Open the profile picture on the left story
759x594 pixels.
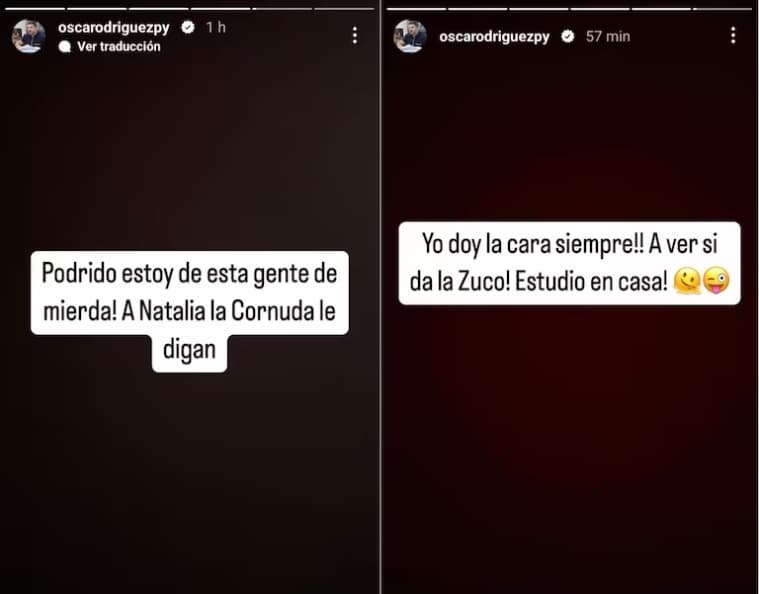click(x=29, y=36)
